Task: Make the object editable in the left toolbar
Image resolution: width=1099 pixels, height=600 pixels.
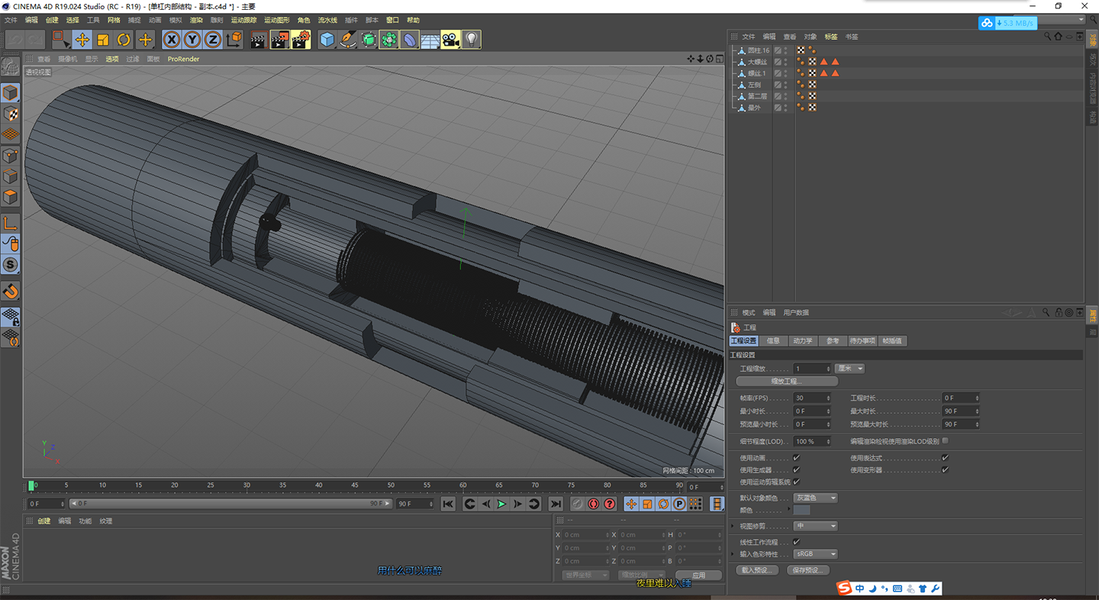Action: pos(11,66)
